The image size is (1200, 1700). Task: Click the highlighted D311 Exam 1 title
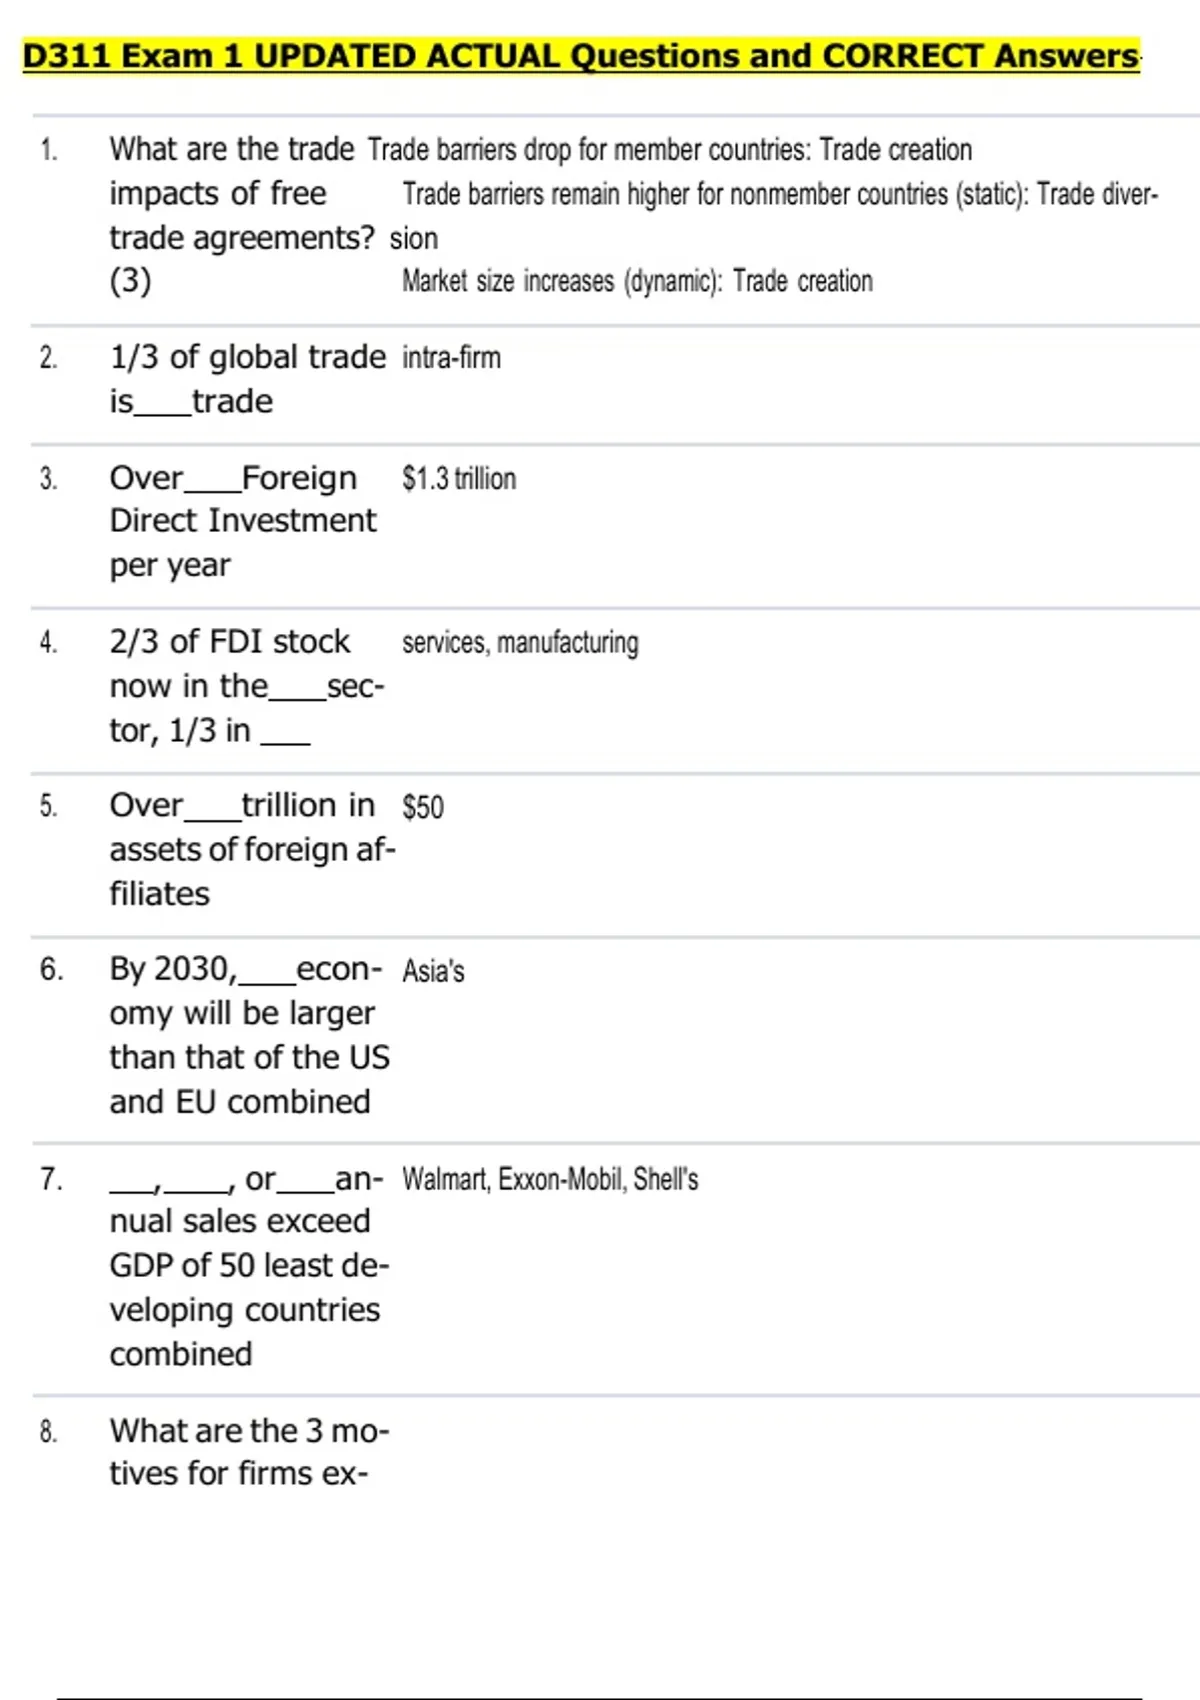click(x=580, y=56)
